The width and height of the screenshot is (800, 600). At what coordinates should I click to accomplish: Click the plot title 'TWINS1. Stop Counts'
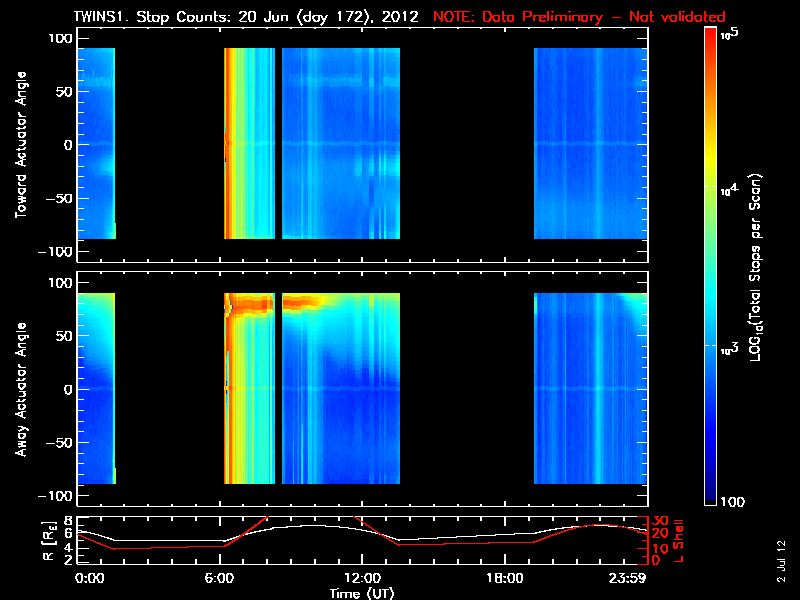click(x=151, y=17)
